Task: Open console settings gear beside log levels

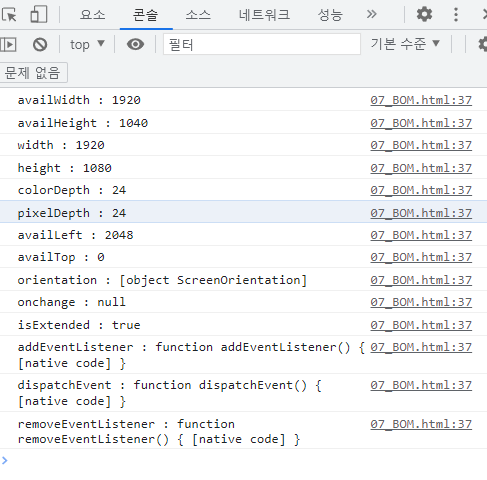Action: click(x=483, y=44)
